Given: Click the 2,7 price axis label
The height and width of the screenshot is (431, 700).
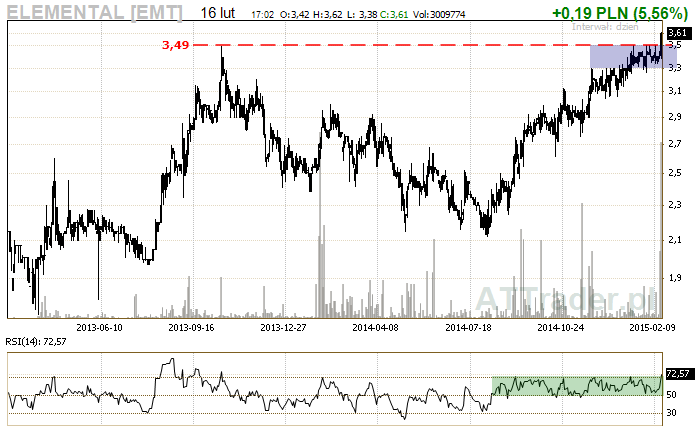Looking at the screenshot, I should tap(675, 144).
